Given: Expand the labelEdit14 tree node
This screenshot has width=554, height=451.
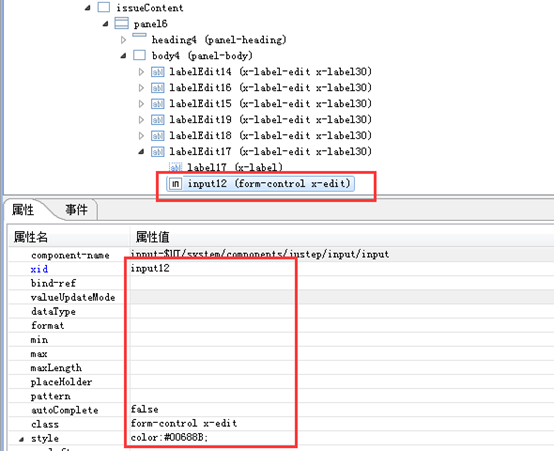Looking at the screenshot, I should (x=141, y=72).
